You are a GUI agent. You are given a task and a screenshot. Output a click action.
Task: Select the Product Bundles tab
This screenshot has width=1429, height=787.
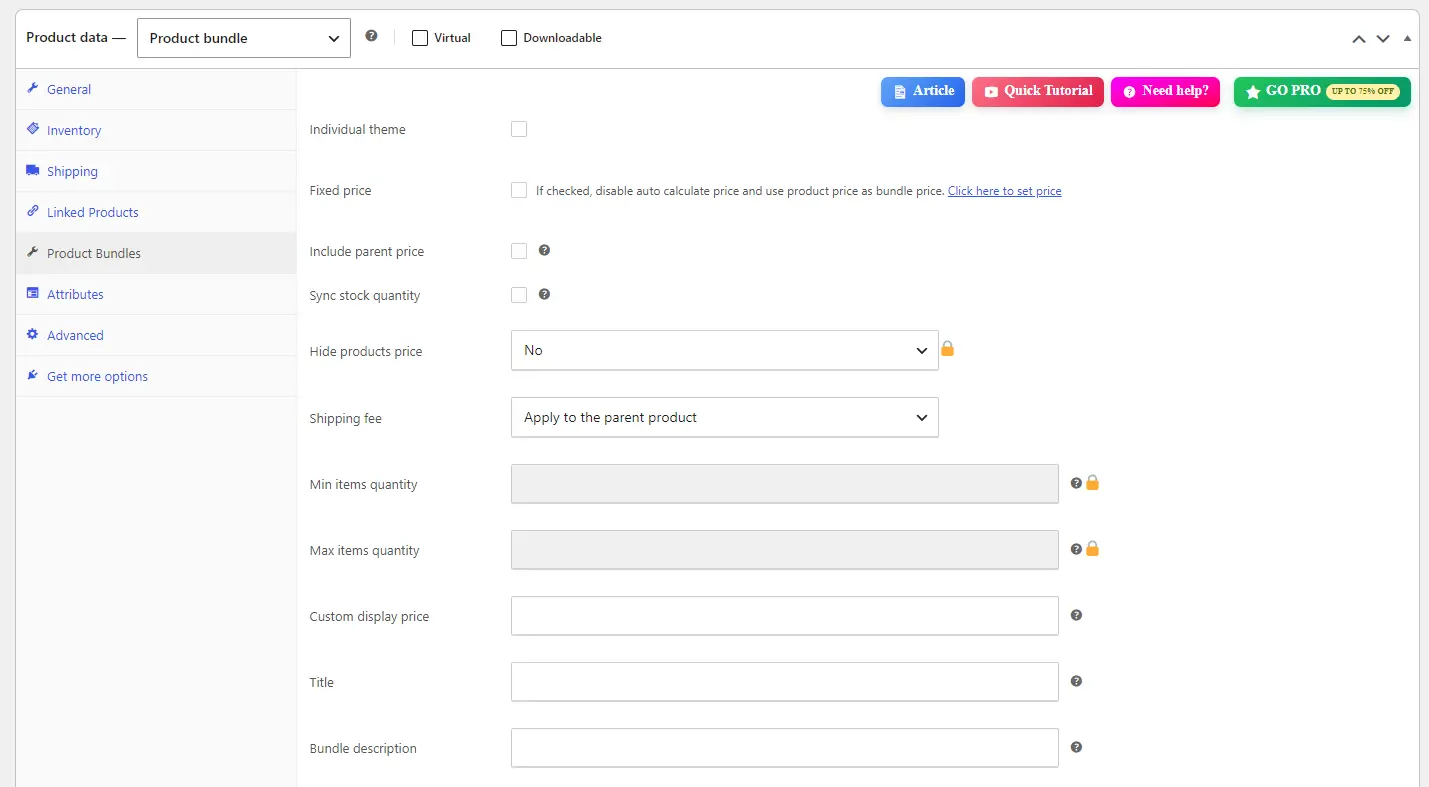pyautogui.click(x=156, y=253)
